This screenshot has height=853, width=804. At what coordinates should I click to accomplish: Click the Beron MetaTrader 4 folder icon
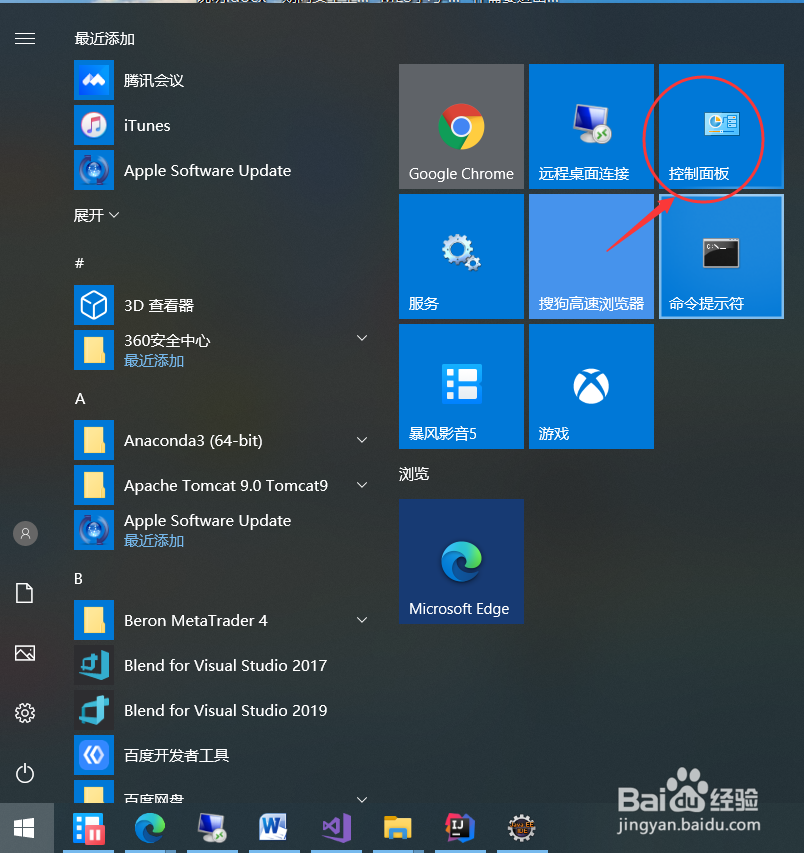[94, 620]
